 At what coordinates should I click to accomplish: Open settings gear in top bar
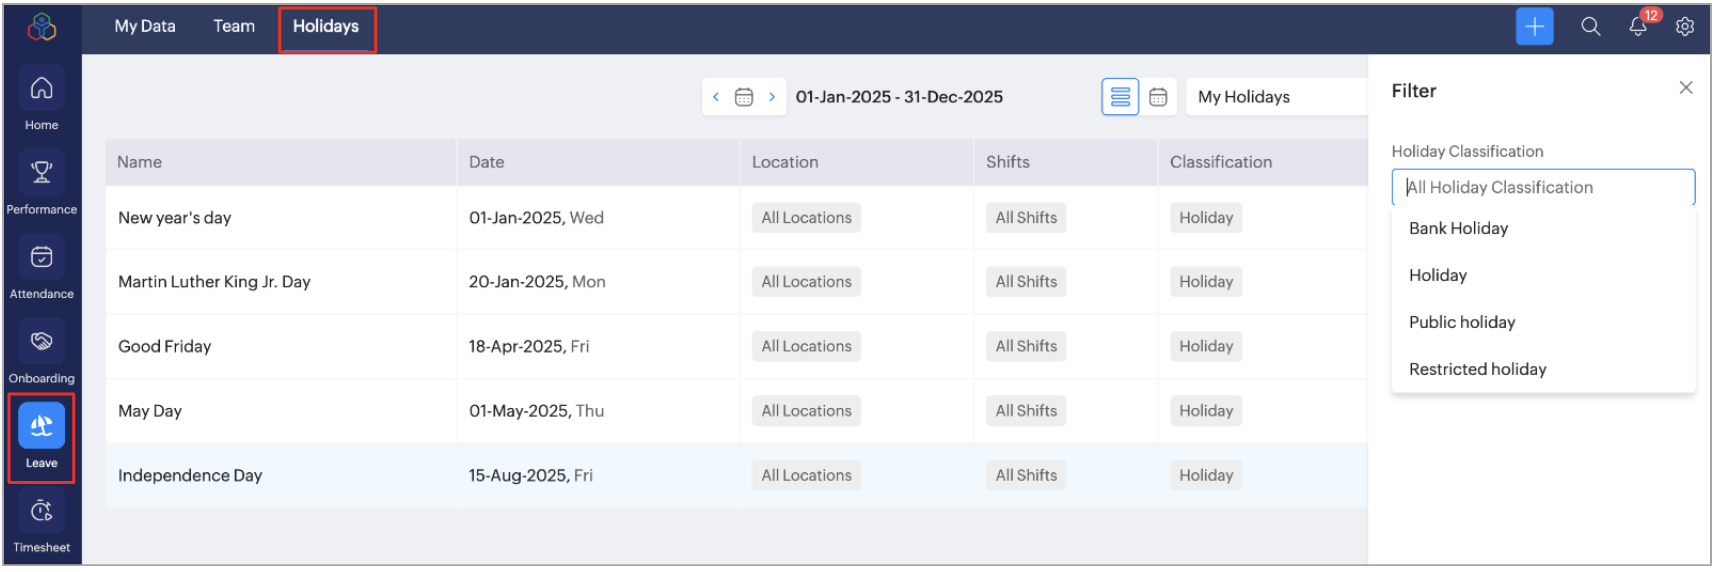[1685, 27]
